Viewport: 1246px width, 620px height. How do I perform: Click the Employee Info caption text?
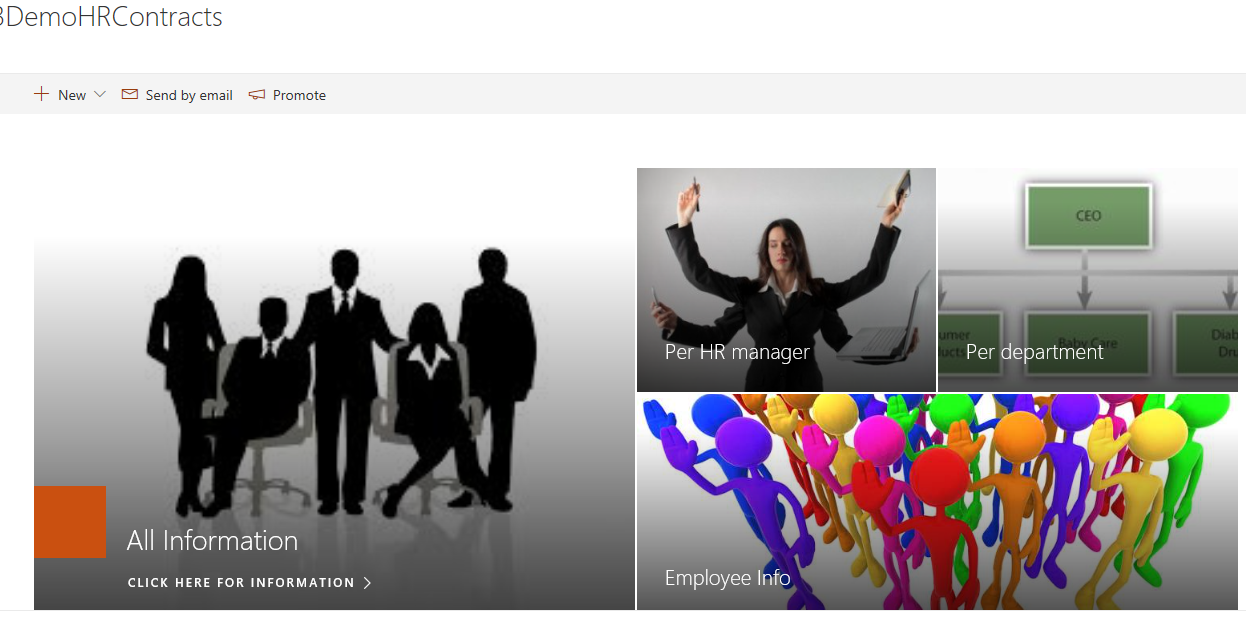click(x=727, y=577)
